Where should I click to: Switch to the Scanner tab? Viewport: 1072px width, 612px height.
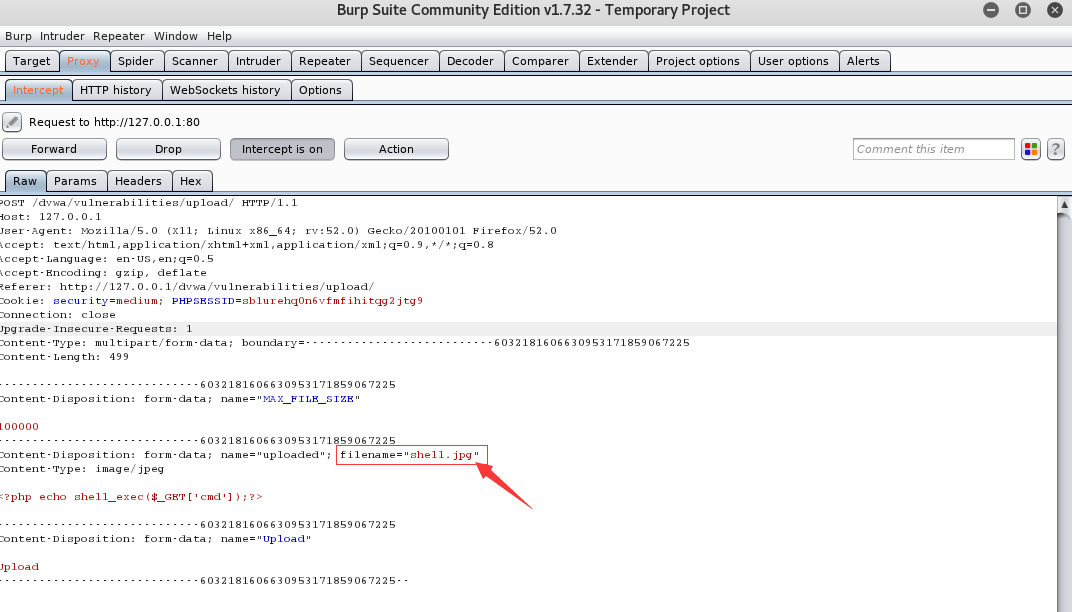tap(195, 61)
